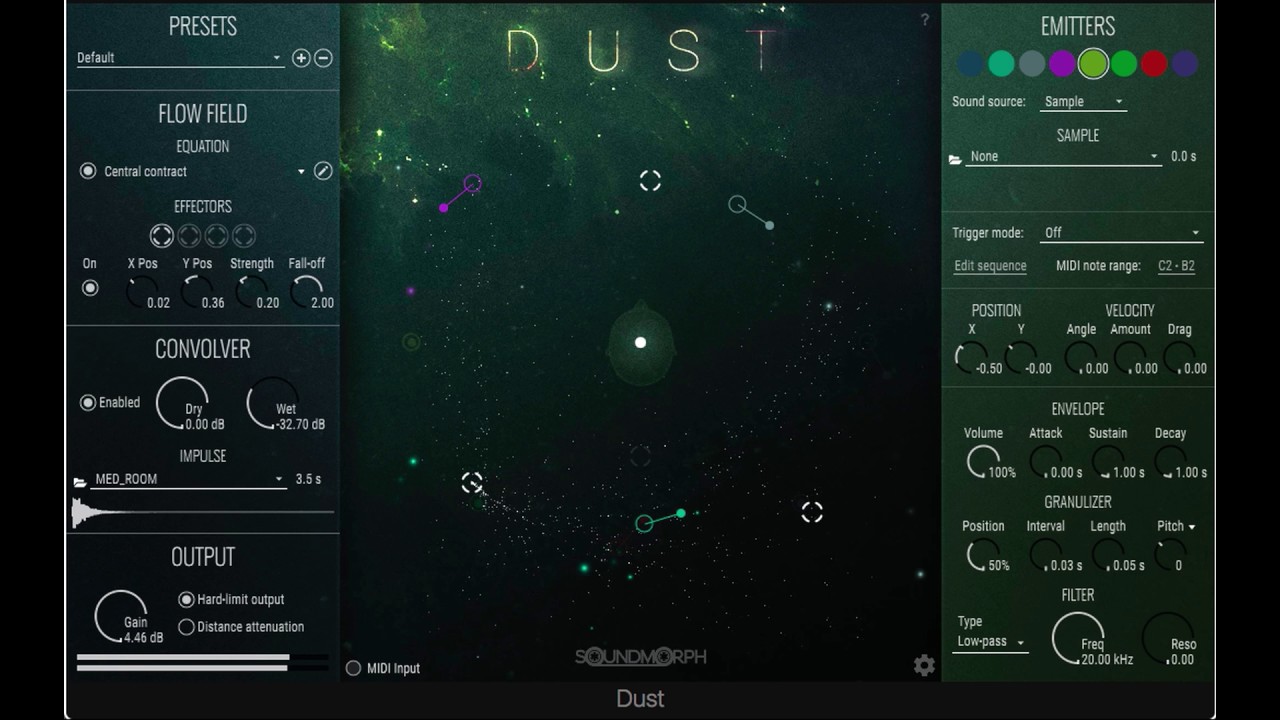Toggle convolver Enabled option
The image size is (1280, 720).
pos(88,403)
